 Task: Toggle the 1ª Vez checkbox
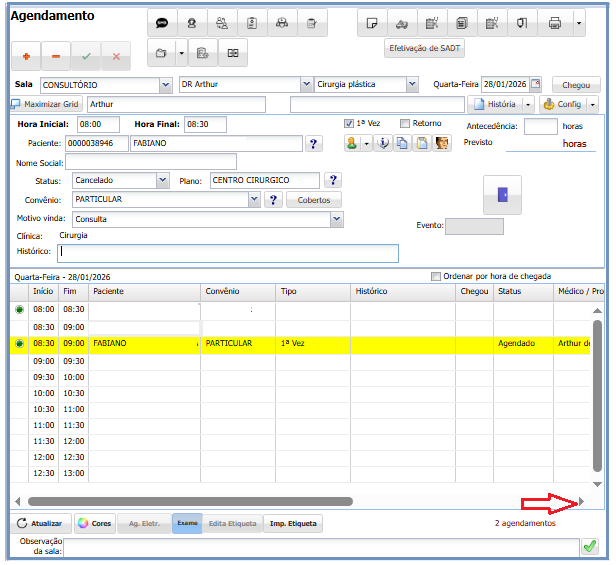click(349, 124)
